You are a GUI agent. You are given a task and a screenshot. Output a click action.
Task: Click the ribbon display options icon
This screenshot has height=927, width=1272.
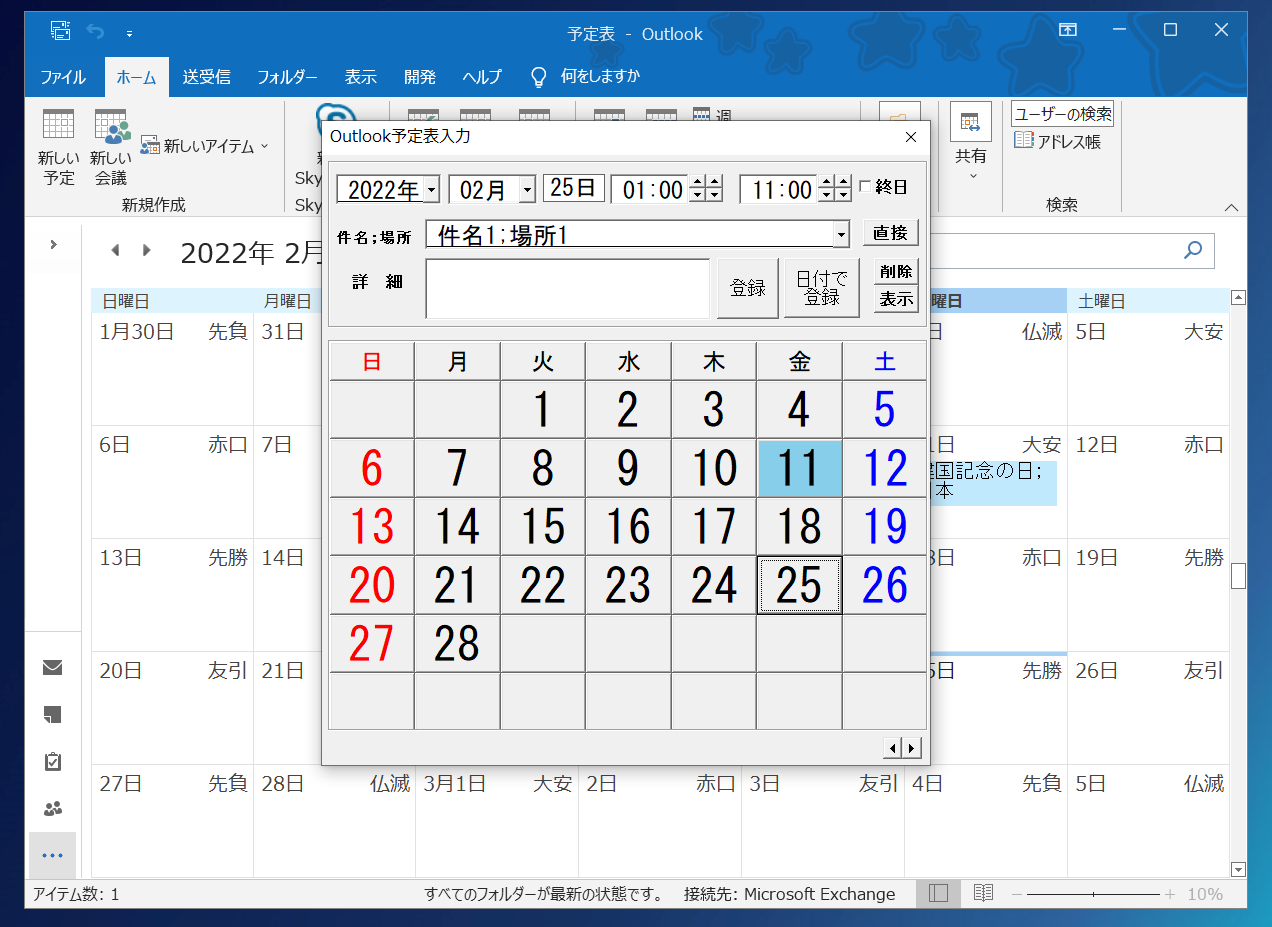pyautogui.click(x=1068, y=30)
